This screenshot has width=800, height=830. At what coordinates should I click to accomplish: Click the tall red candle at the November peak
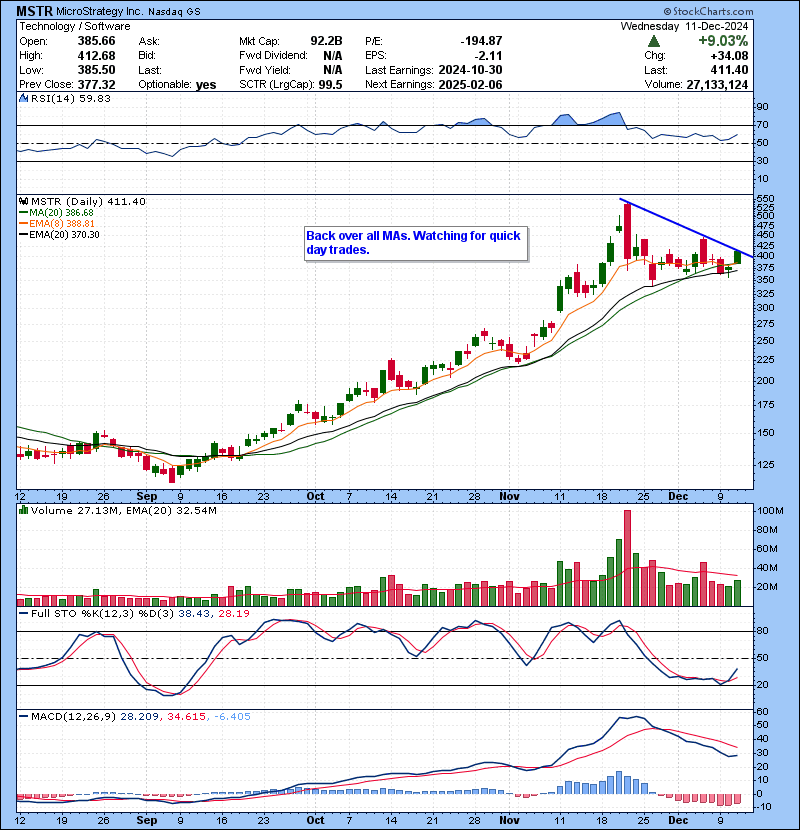coord(627,231)
